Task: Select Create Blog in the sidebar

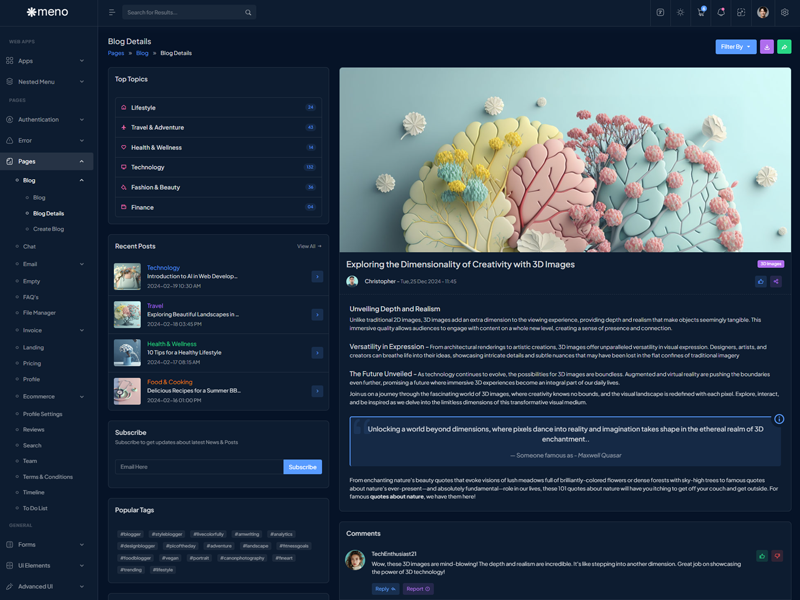Action: [x=48, y=229]
